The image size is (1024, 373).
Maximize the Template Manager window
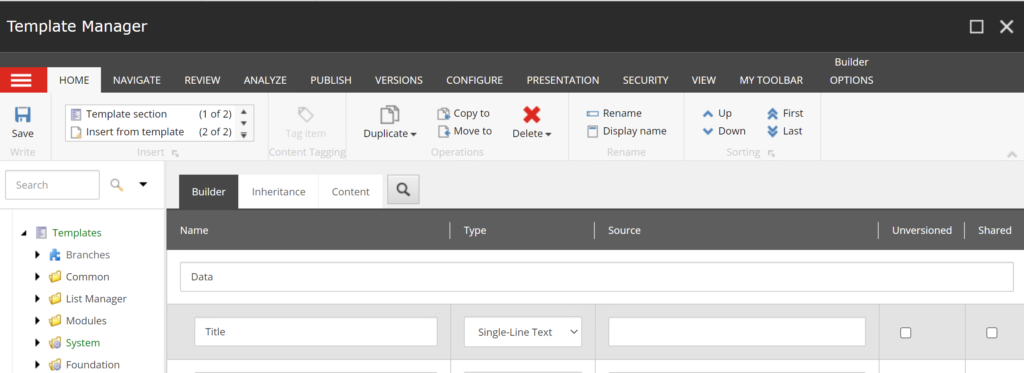pyautogui.click(x=976, y=26)
